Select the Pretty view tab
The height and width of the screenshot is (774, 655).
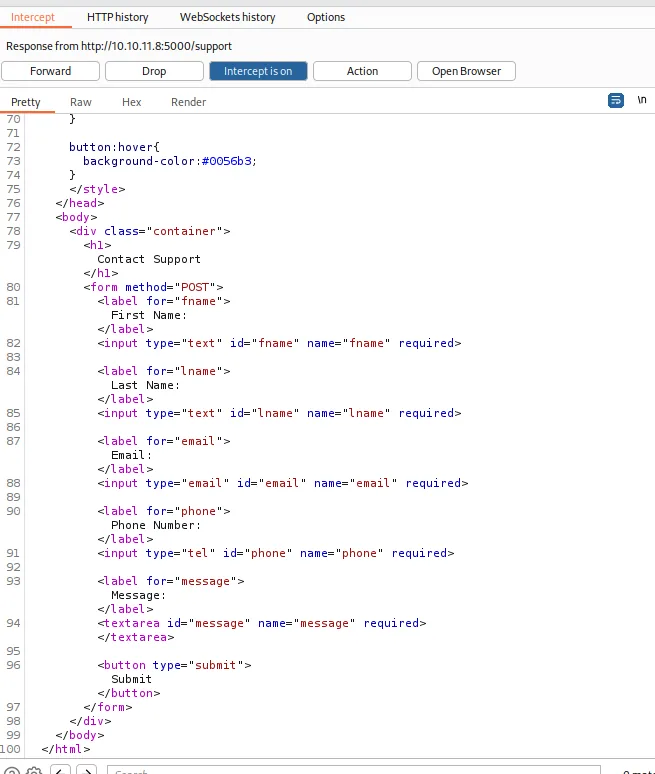(26, 102)
